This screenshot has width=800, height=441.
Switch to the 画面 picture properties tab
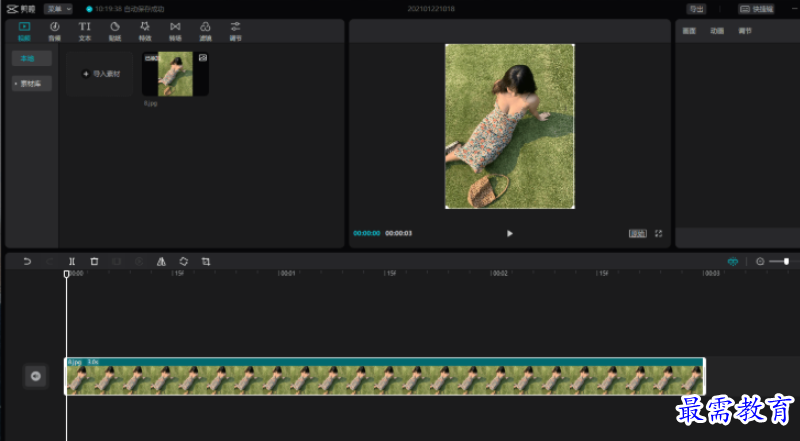[x=689, y=31]
